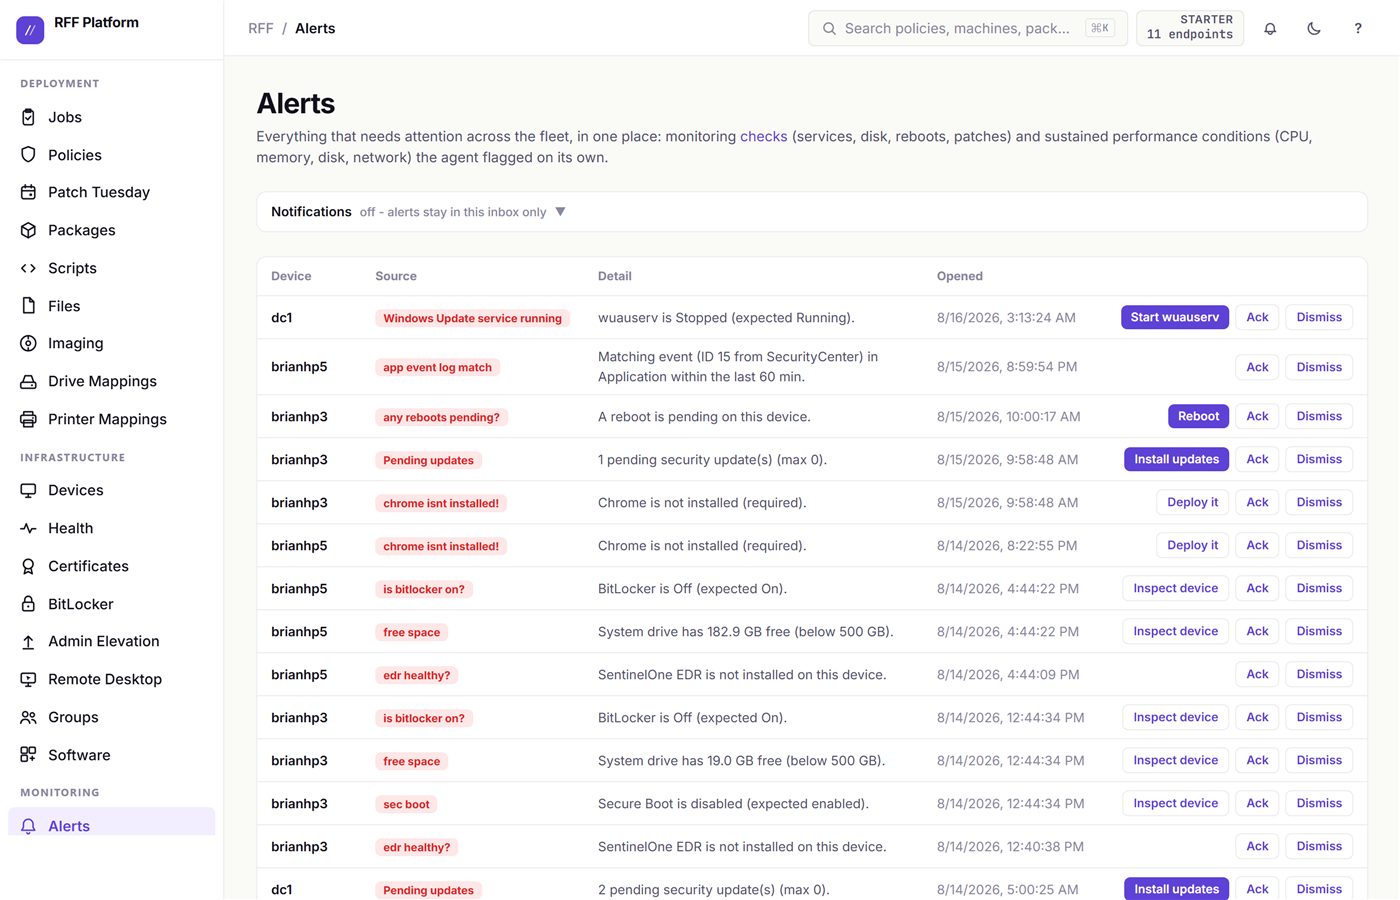
Task: Open help question mark icon
Action: 1358,29
